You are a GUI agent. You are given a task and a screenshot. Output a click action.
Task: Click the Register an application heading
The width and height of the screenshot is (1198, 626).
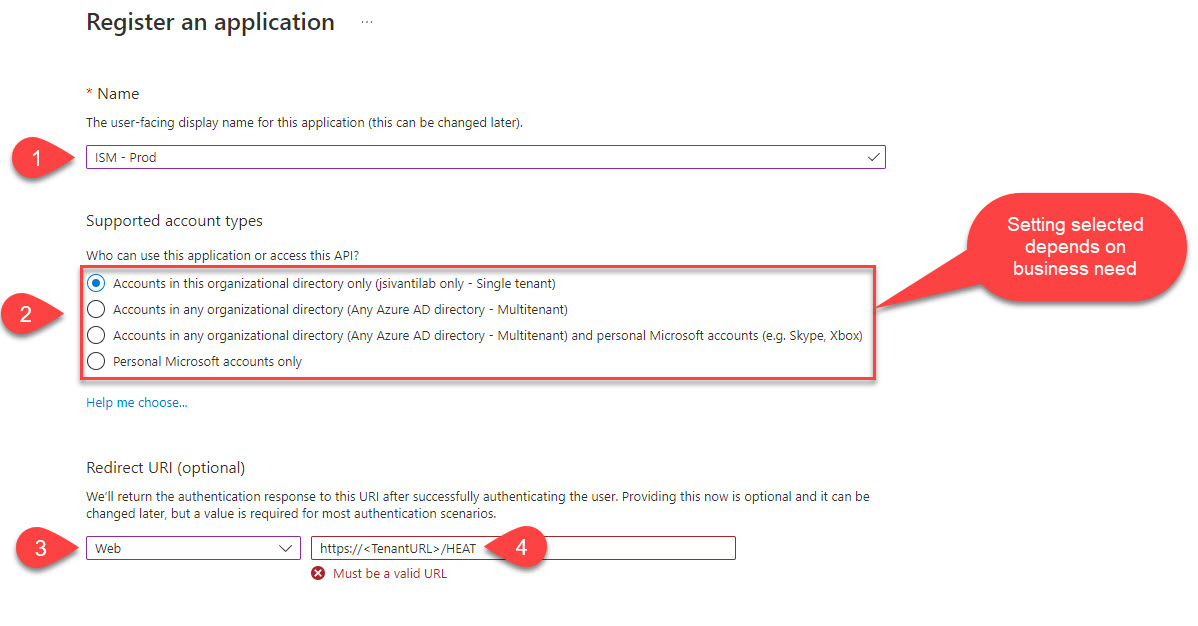click(210, 21)
